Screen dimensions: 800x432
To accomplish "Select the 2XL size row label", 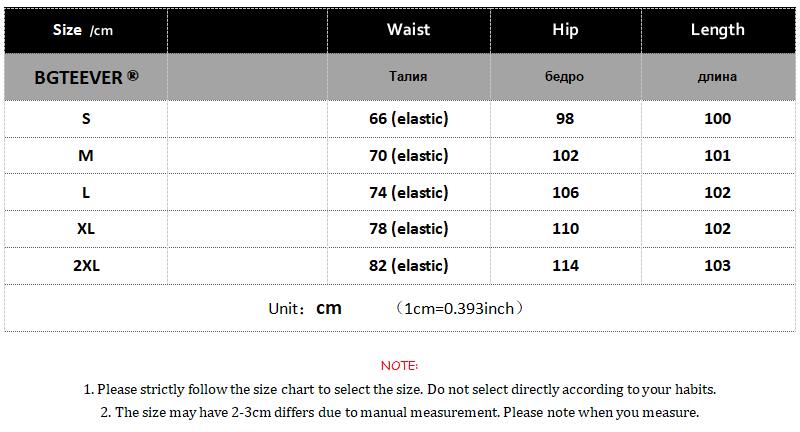I will tap(85, 265).
